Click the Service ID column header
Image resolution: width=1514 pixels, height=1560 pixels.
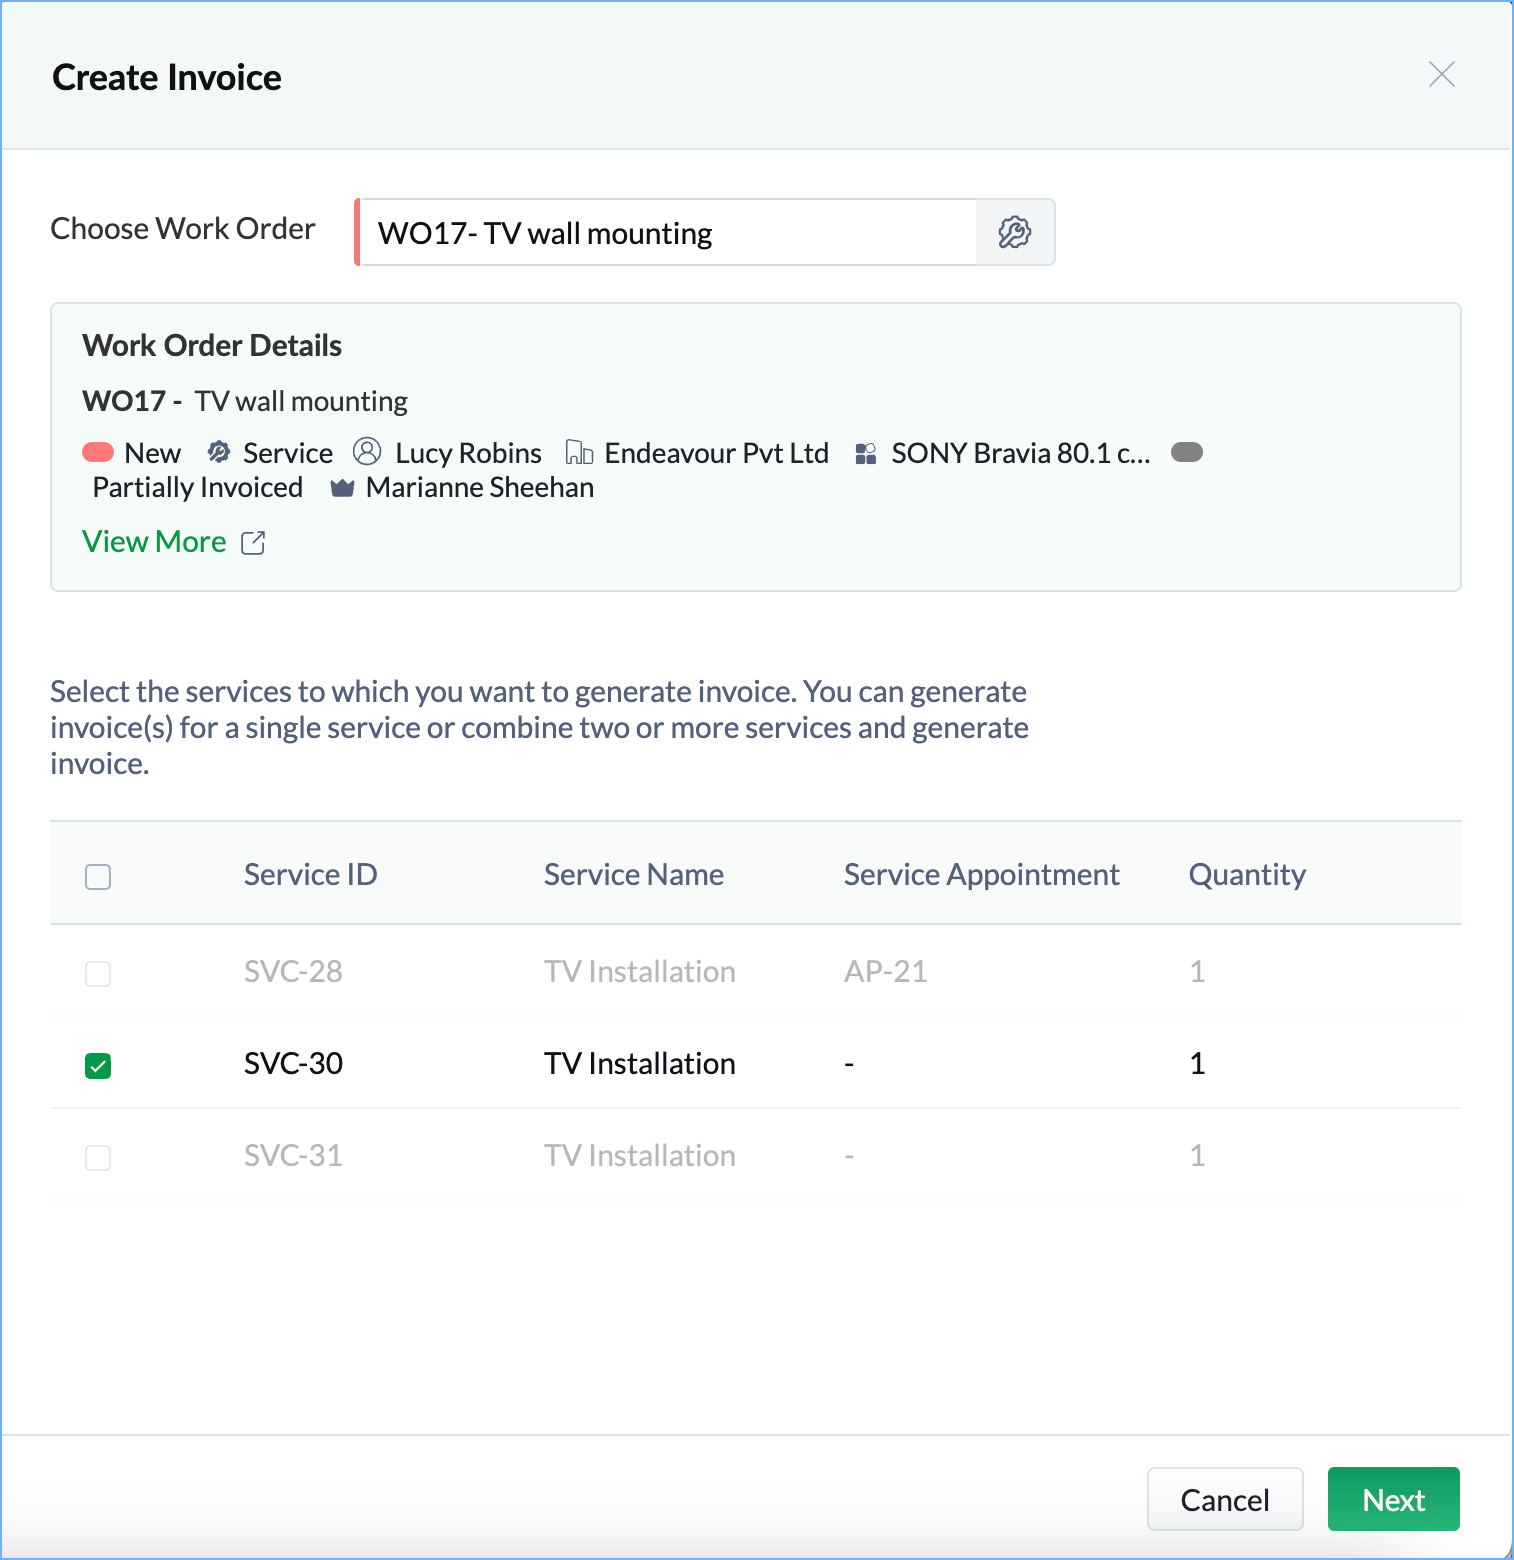(x=310, y=875)
